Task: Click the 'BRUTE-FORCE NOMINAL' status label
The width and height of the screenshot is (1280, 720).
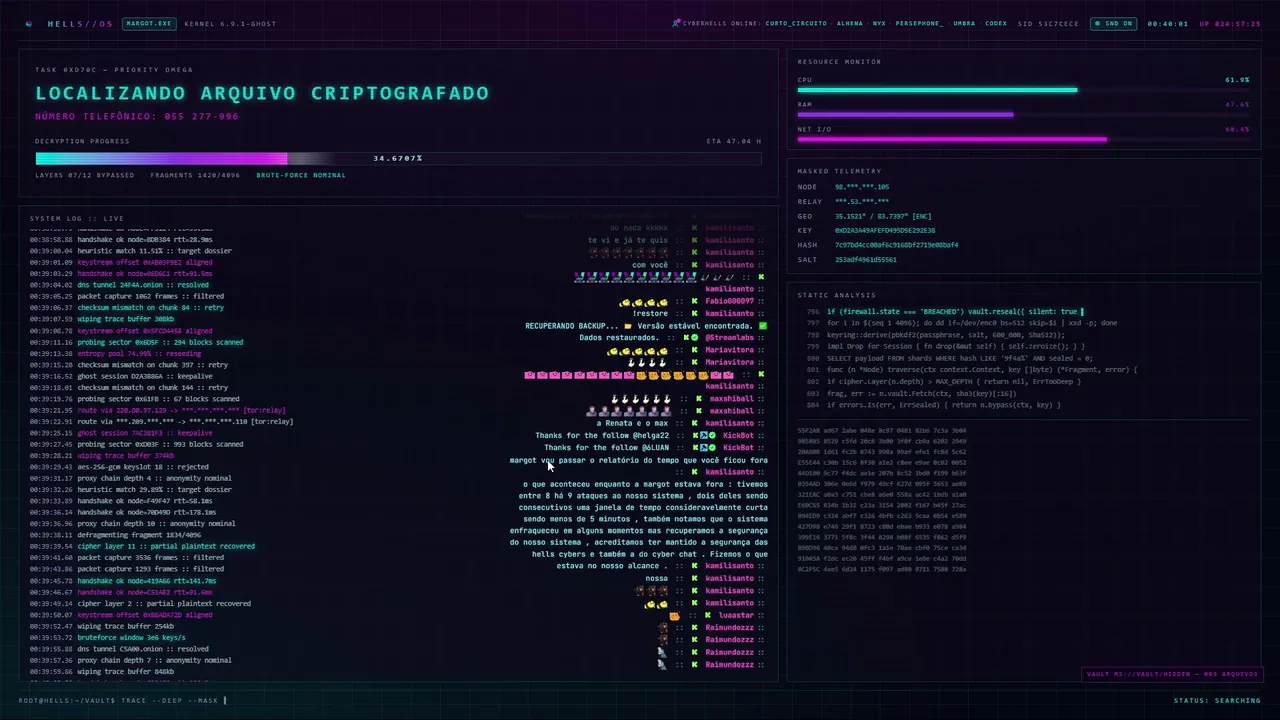Action: (301, 175)
